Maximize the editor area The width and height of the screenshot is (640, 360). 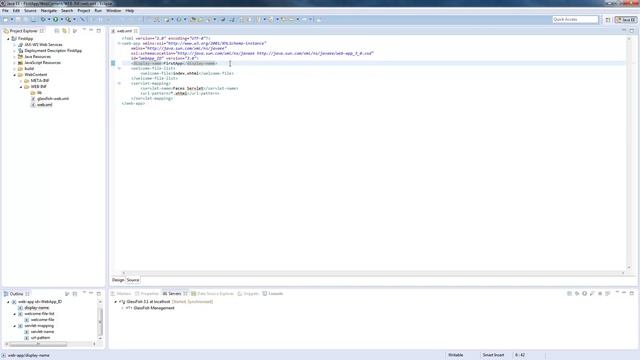click(632, 31)
